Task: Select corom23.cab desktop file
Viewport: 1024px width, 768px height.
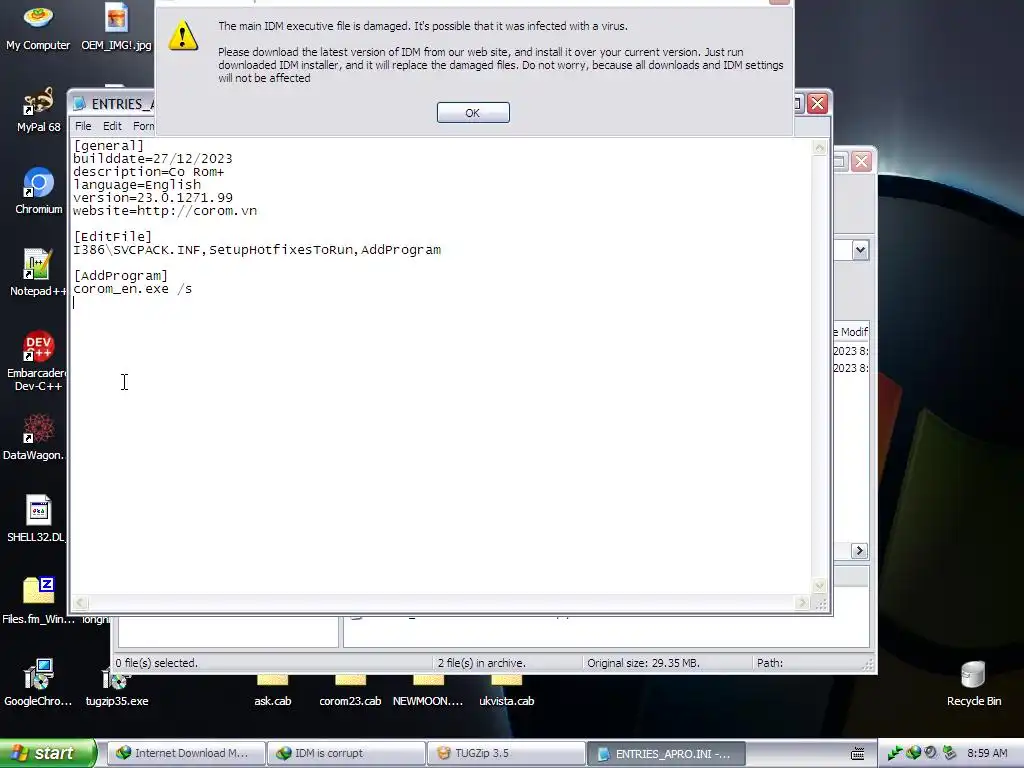Action: (x=350, y=692)
